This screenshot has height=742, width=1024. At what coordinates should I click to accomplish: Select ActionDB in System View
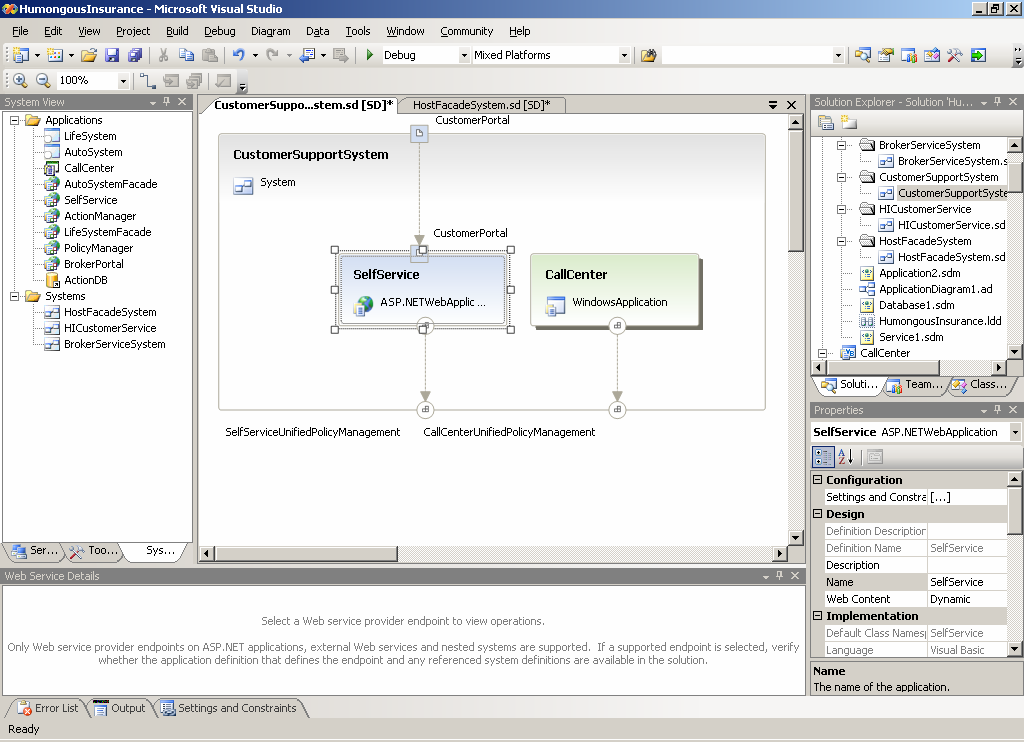click(x=86, y=280)
